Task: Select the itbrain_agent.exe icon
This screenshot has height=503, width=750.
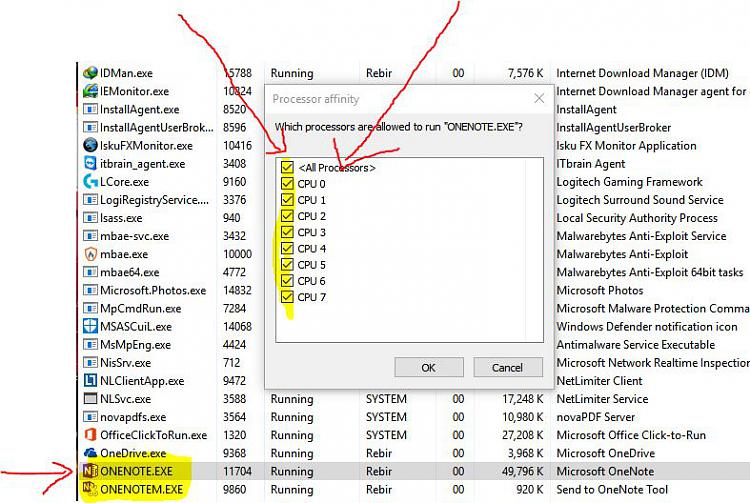Action: [90, 163]
